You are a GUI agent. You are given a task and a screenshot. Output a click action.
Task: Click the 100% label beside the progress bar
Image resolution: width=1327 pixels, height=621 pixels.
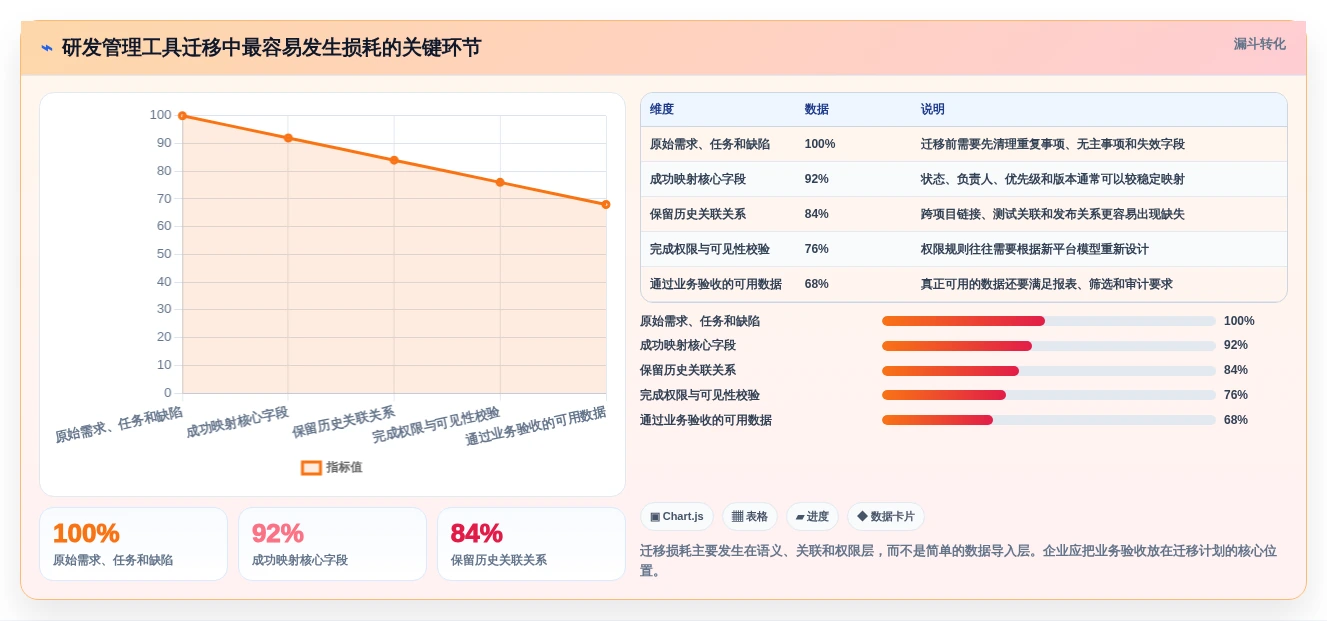tap(1239, 321)
